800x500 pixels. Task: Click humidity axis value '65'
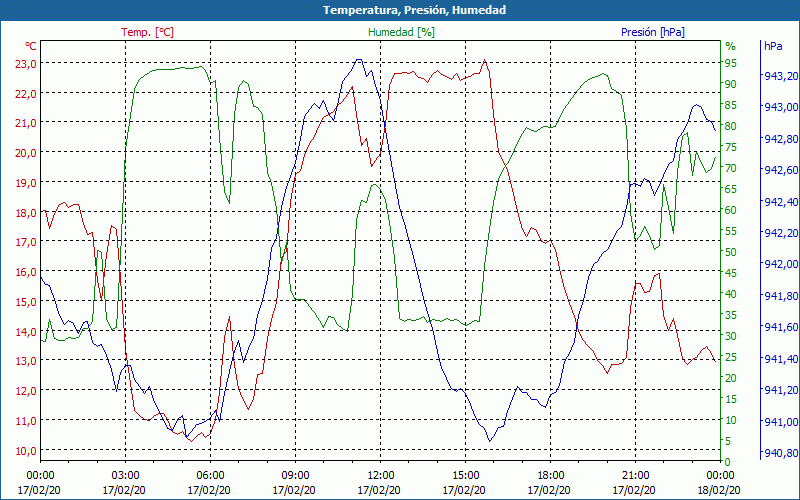[x=731, y=189]
